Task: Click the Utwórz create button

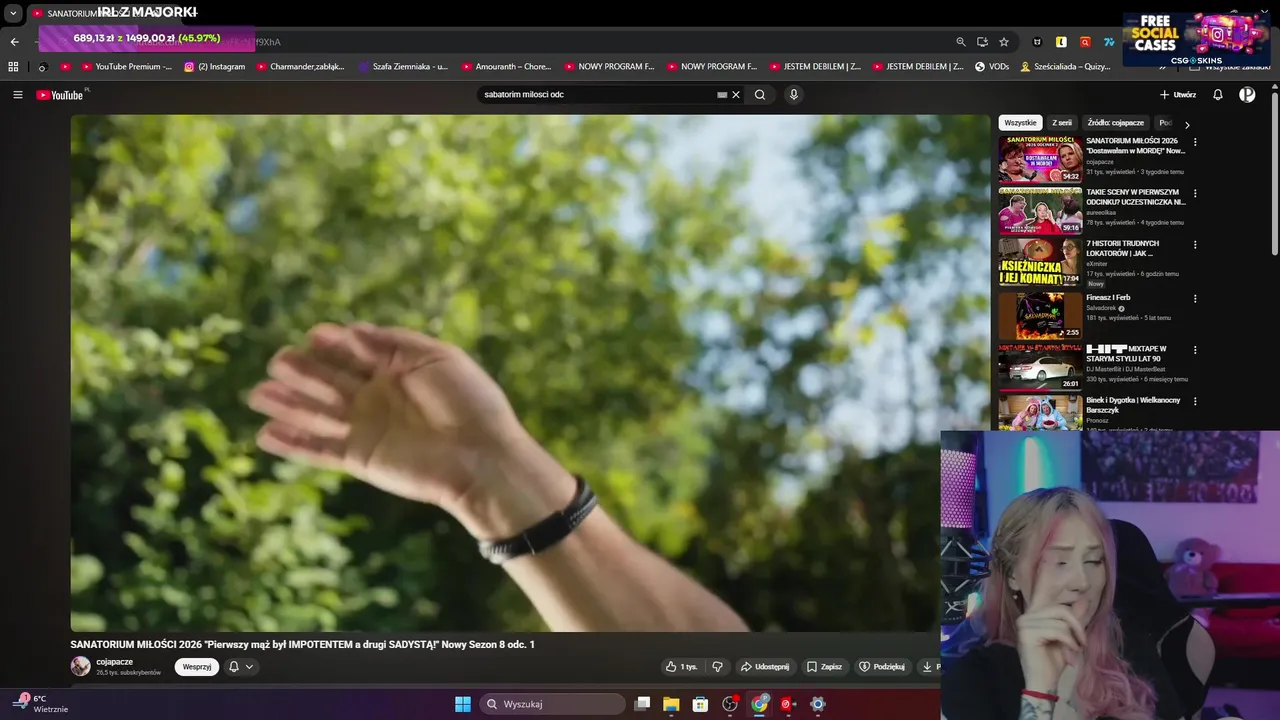Action: 1178,95
